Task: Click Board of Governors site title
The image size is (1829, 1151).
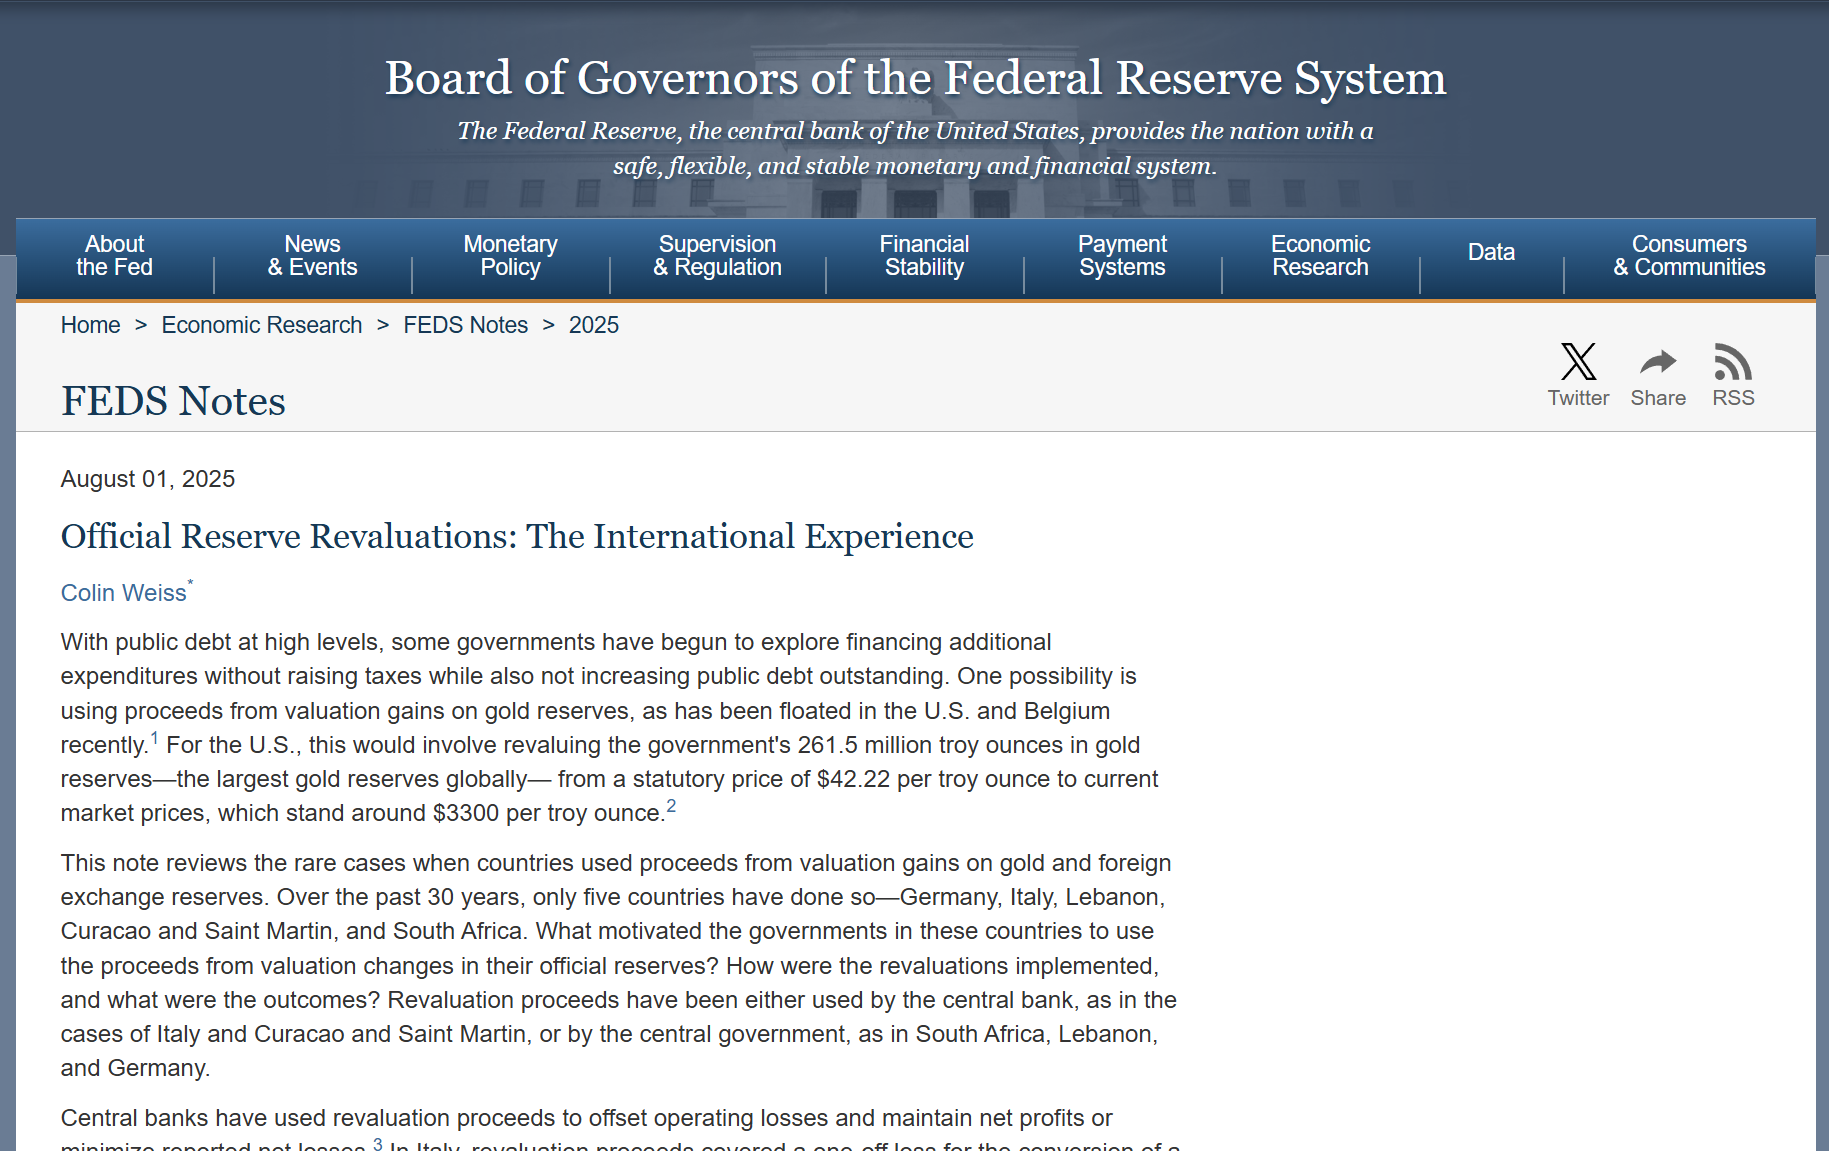Action: click(915, 78)
